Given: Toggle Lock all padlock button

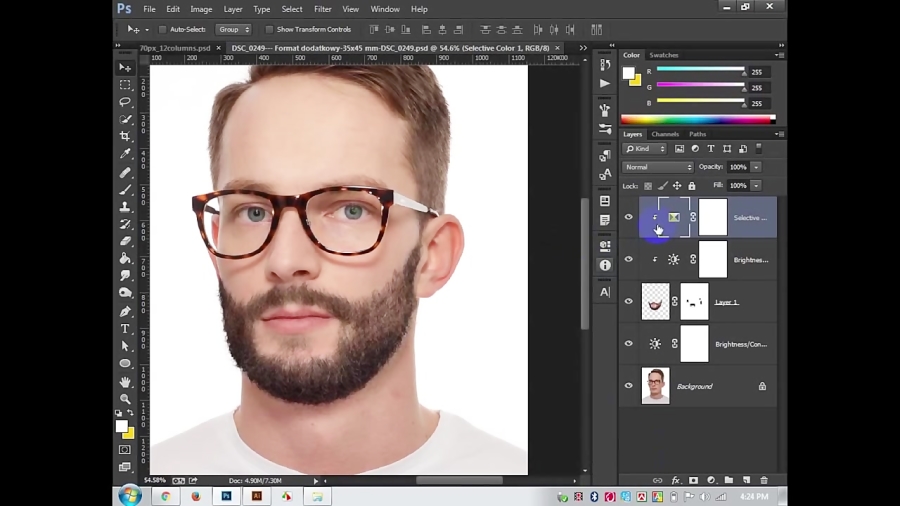Looking at the screenshot, I should tap(692, 186).
